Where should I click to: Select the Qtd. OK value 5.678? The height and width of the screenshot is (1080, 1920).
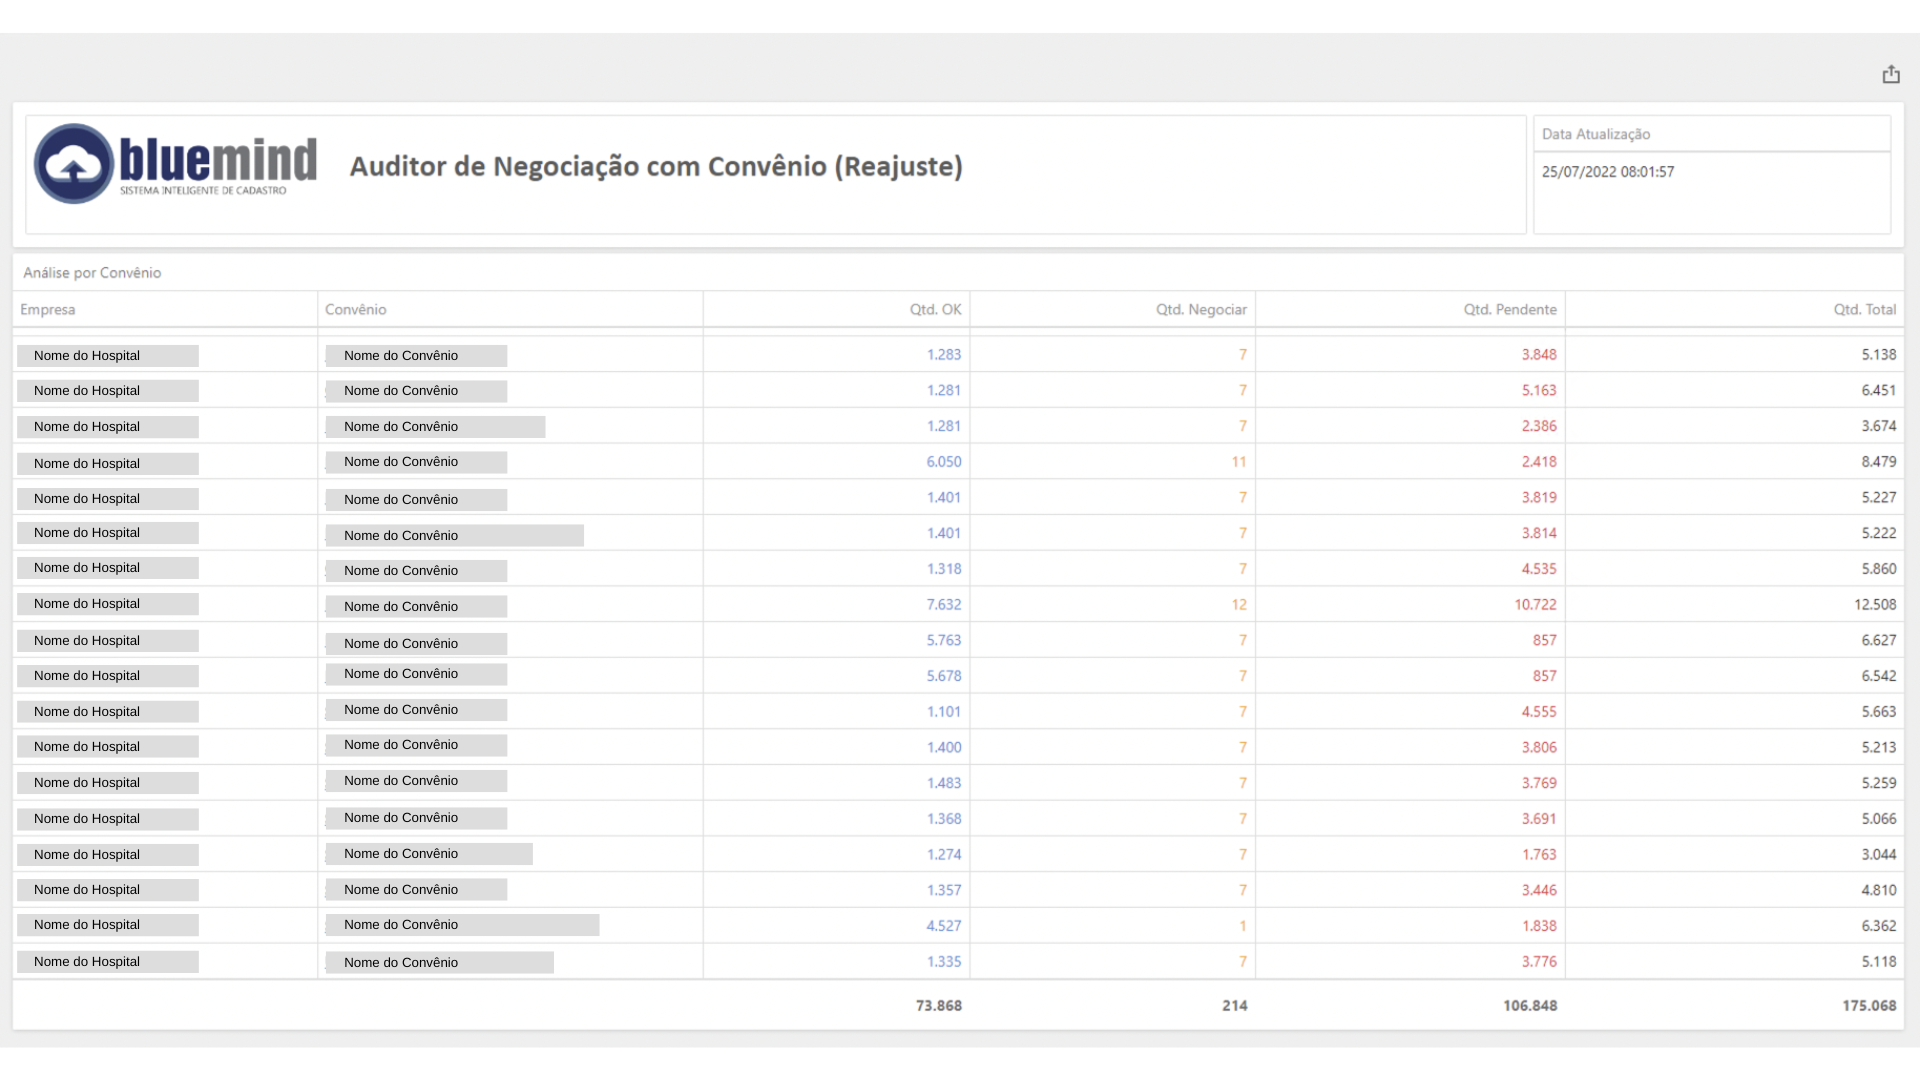pyautogui.click(x=943, y=676)
